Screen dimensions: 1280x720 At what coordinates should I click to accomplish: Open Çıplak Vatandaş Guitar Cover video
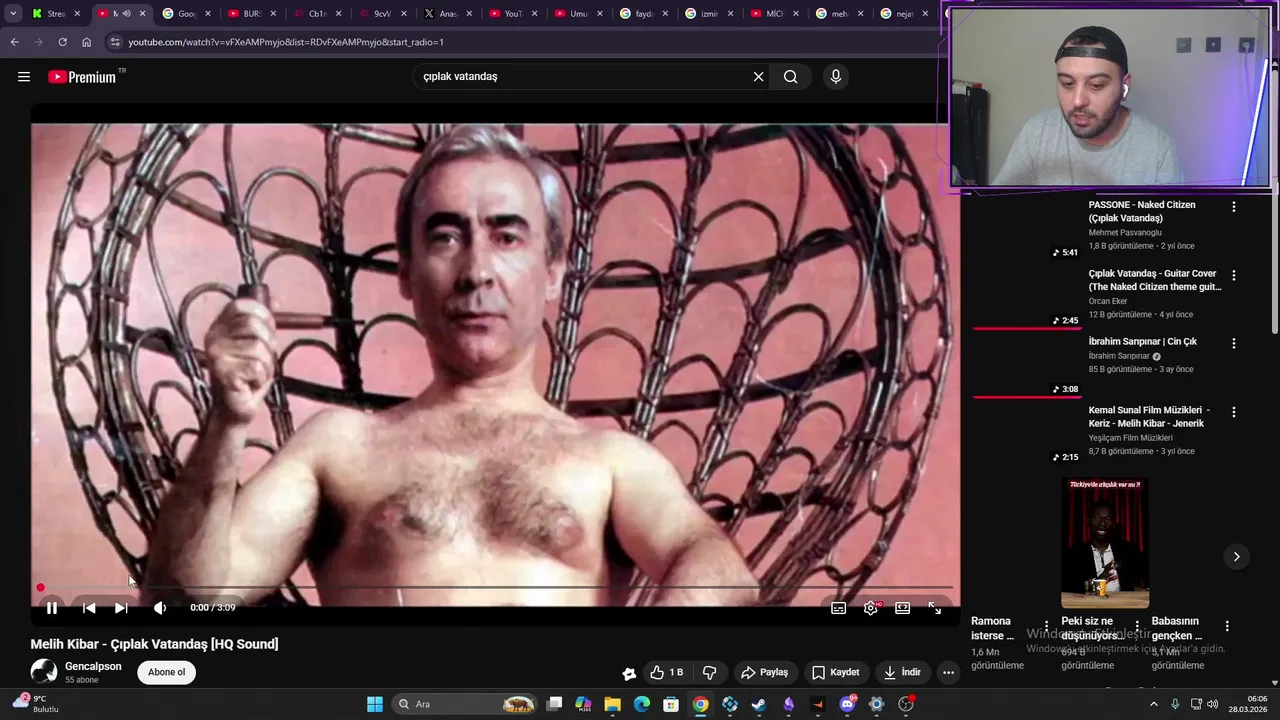1155,280
